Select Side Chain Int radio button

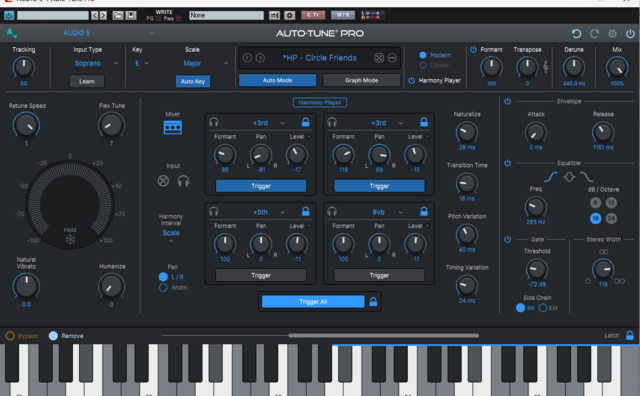pos(520,308)
